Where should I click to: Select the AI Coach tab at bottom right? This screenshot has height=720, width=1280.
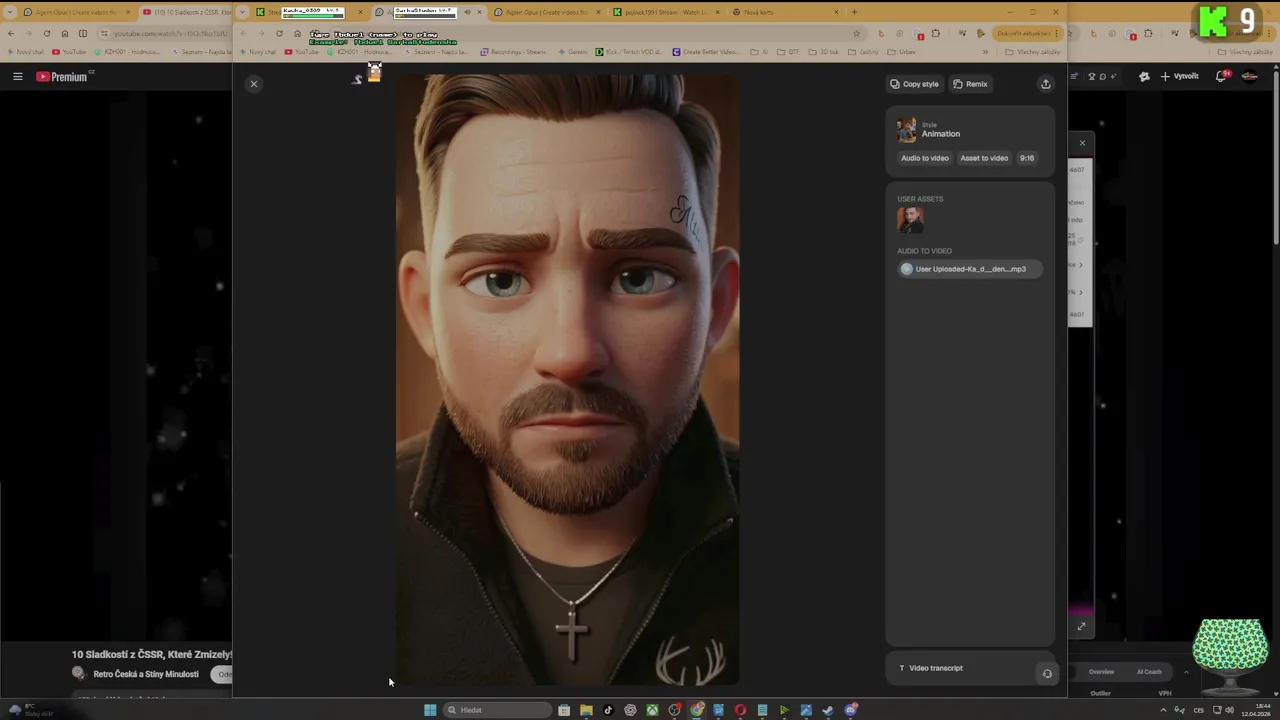1150,672
